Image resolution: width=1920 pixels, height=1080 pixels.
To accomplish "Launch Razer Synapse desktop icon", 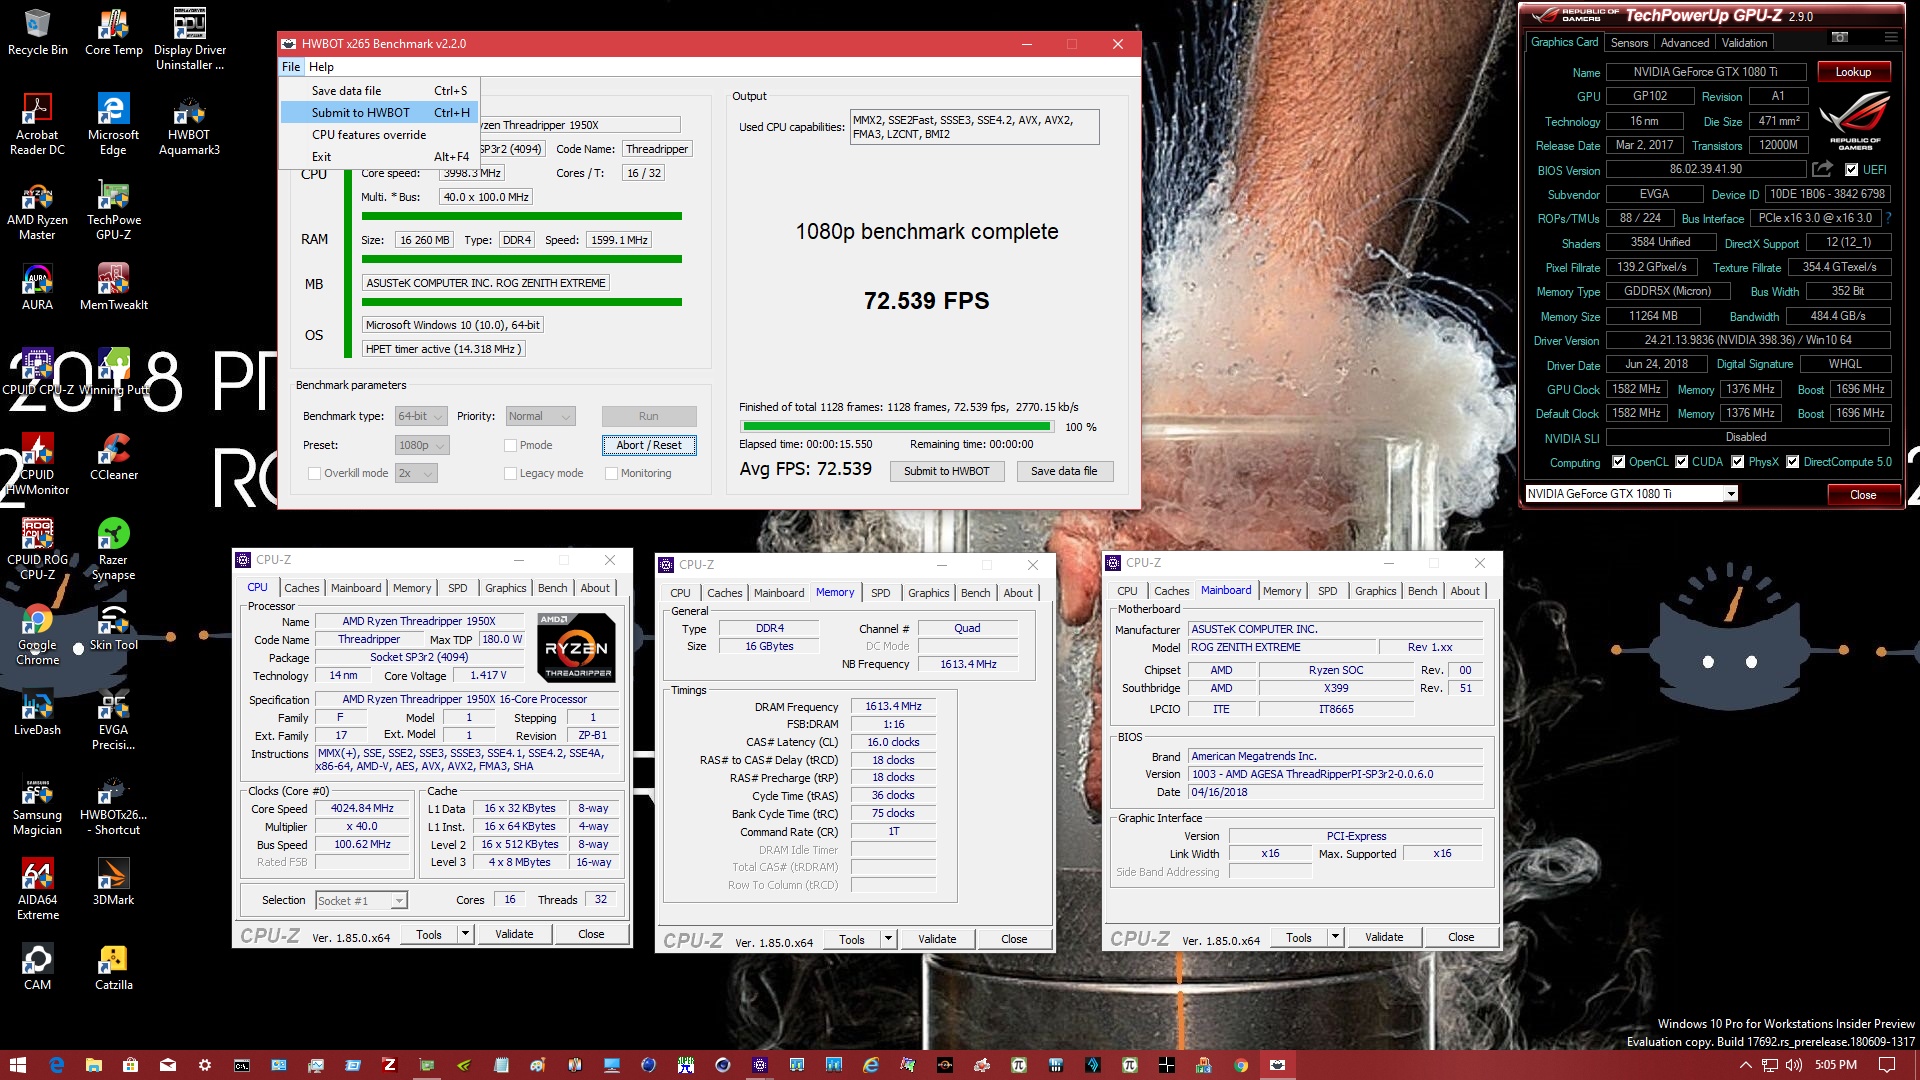I will (x=113, y=550).
